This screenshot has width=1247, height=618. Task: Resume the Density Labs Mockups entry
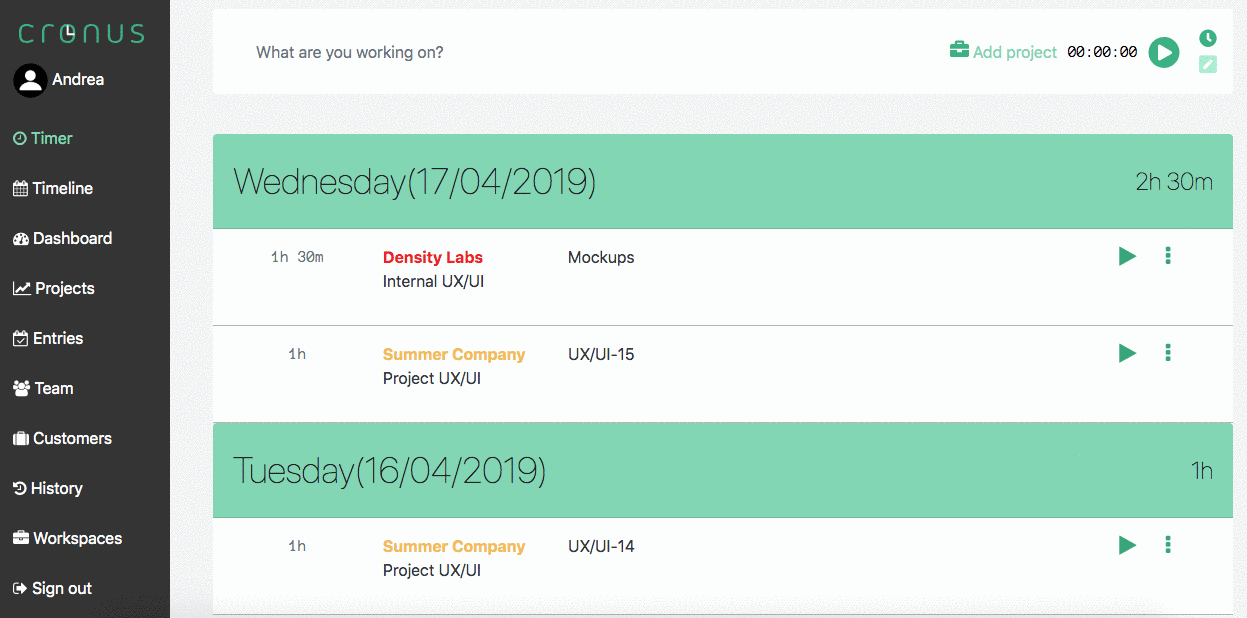point(1127,256)
